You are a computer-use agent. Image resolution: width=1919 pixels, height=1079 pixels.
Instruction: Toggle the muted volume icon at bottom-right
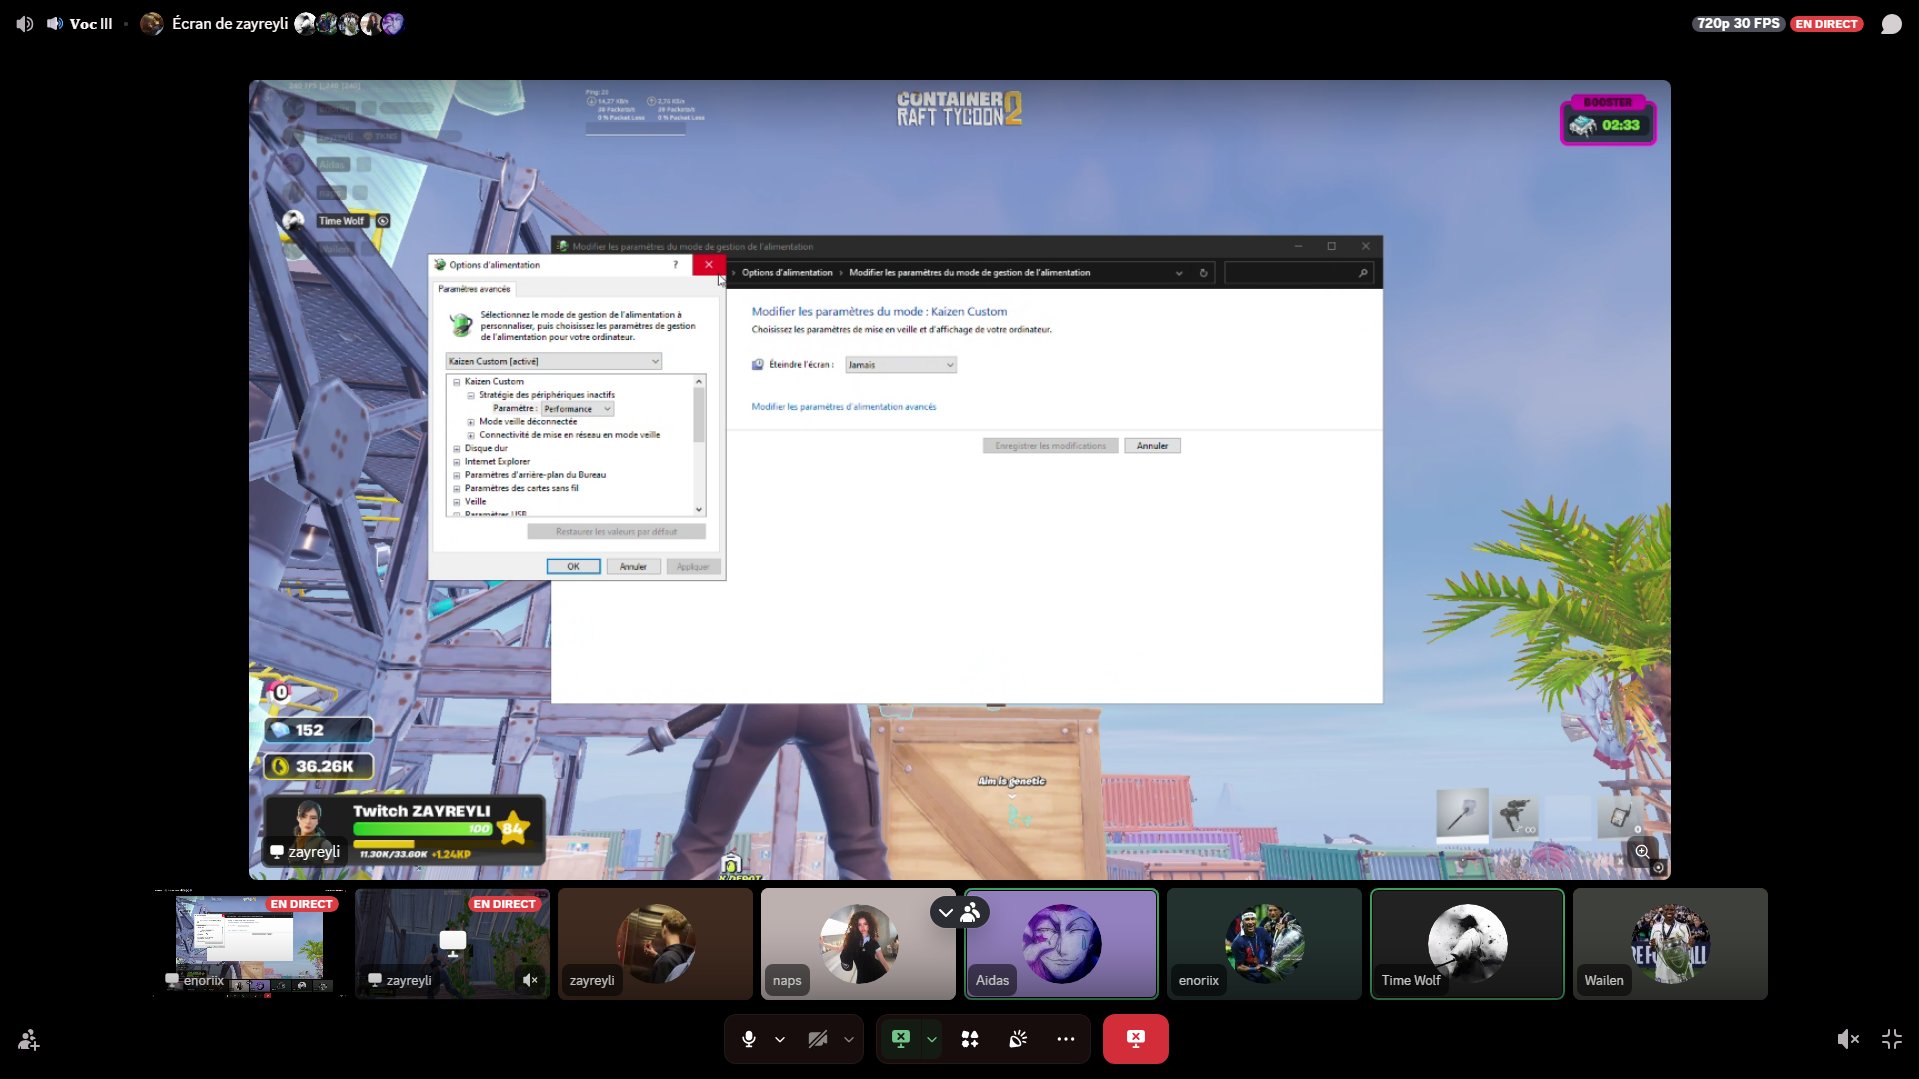pos(1848,1039)
